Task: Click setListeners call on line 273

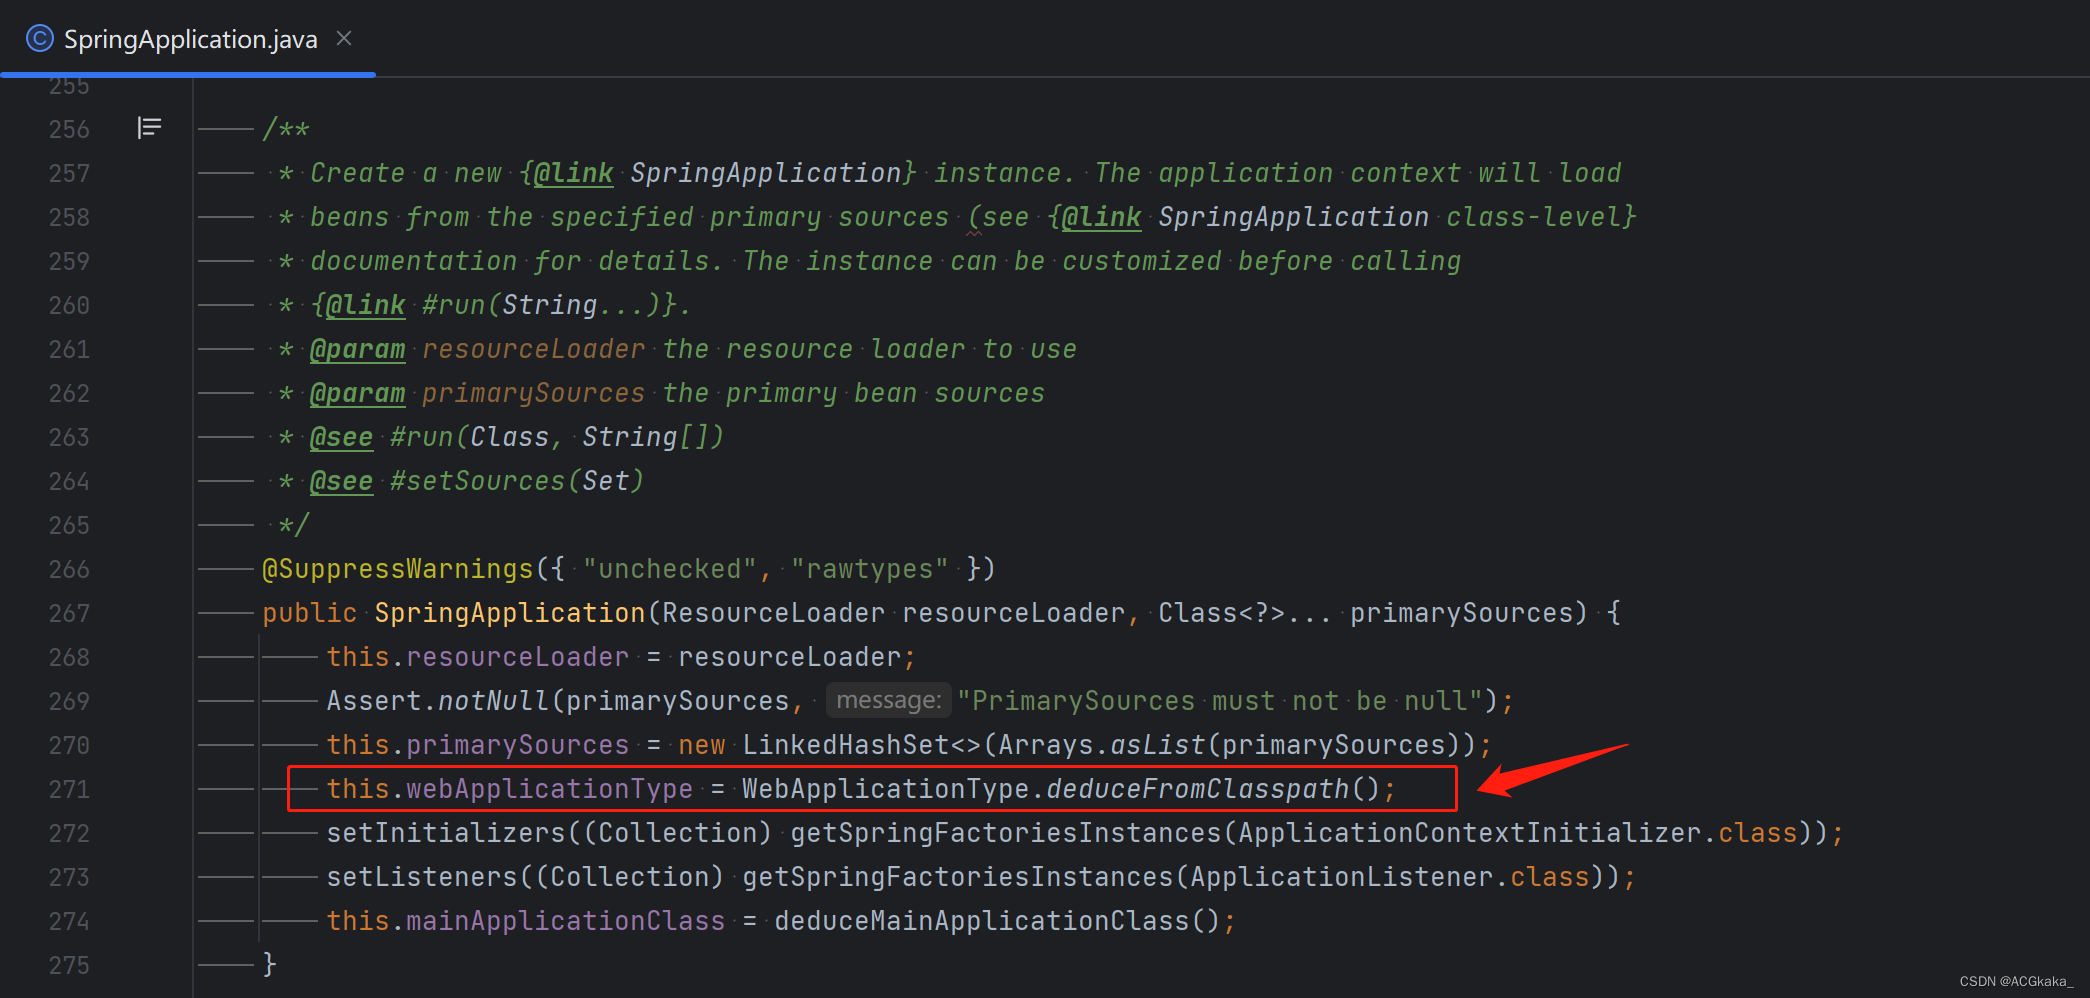Action: 422,877
